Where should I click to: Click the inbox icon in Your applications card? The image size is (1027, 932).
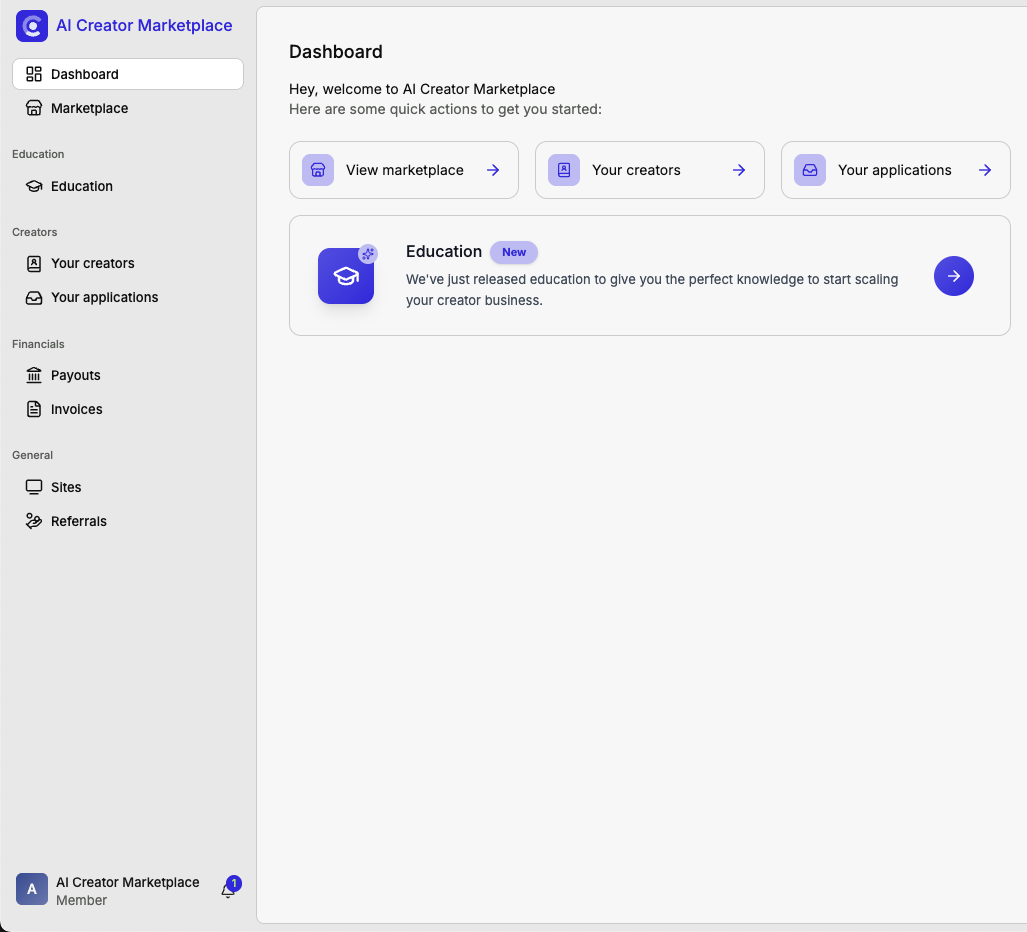coord(810,170)
